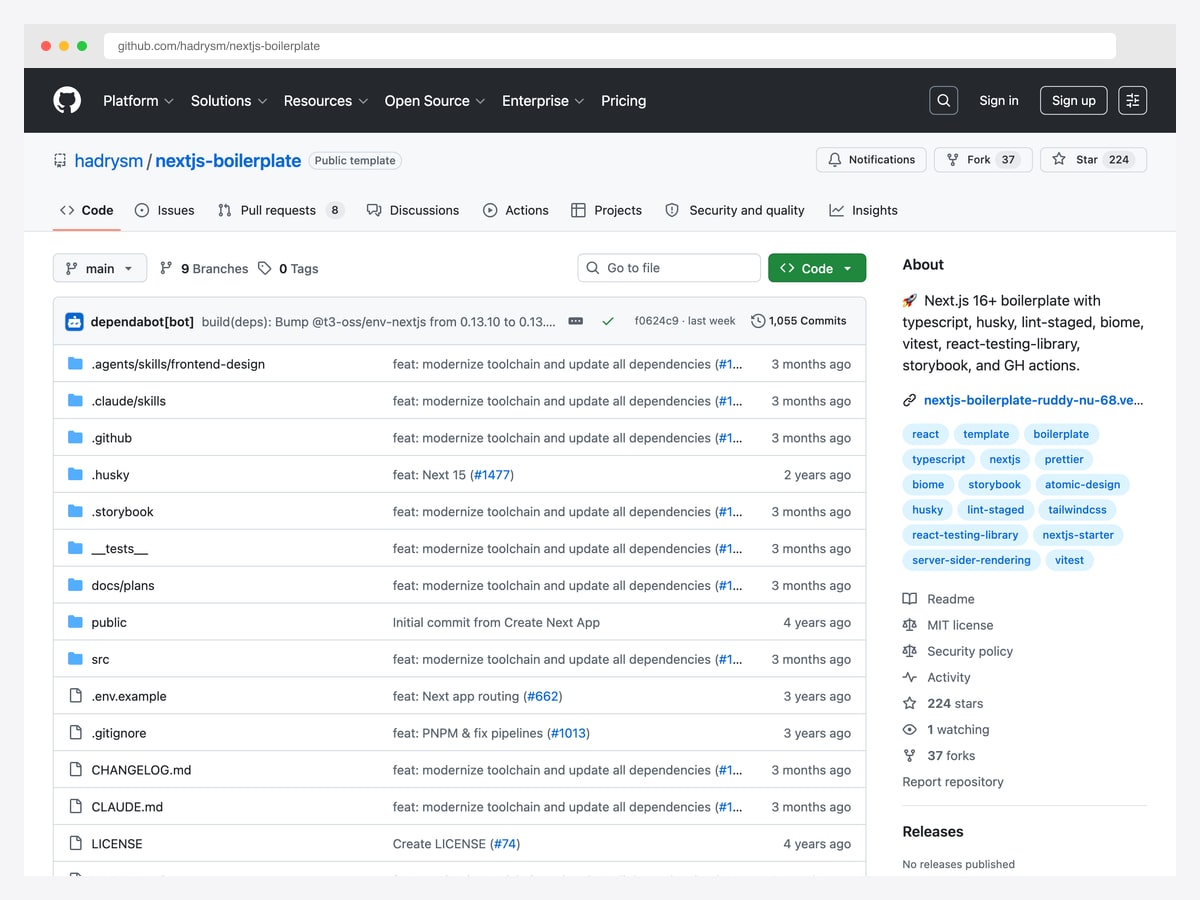Open pull request #1477 link
The width and height of the screenshot is (1200, 900).
pos(491,475)
